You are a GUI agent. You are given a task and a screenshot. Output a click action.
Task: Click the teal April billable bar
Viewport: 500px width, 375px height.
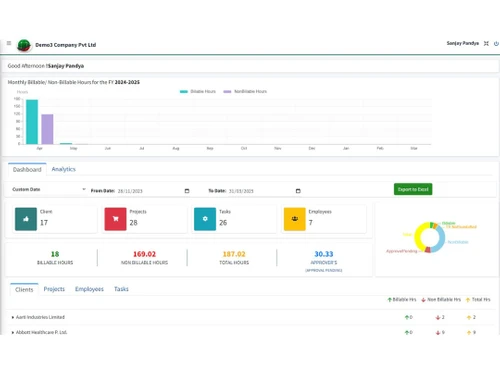(32, 122)
